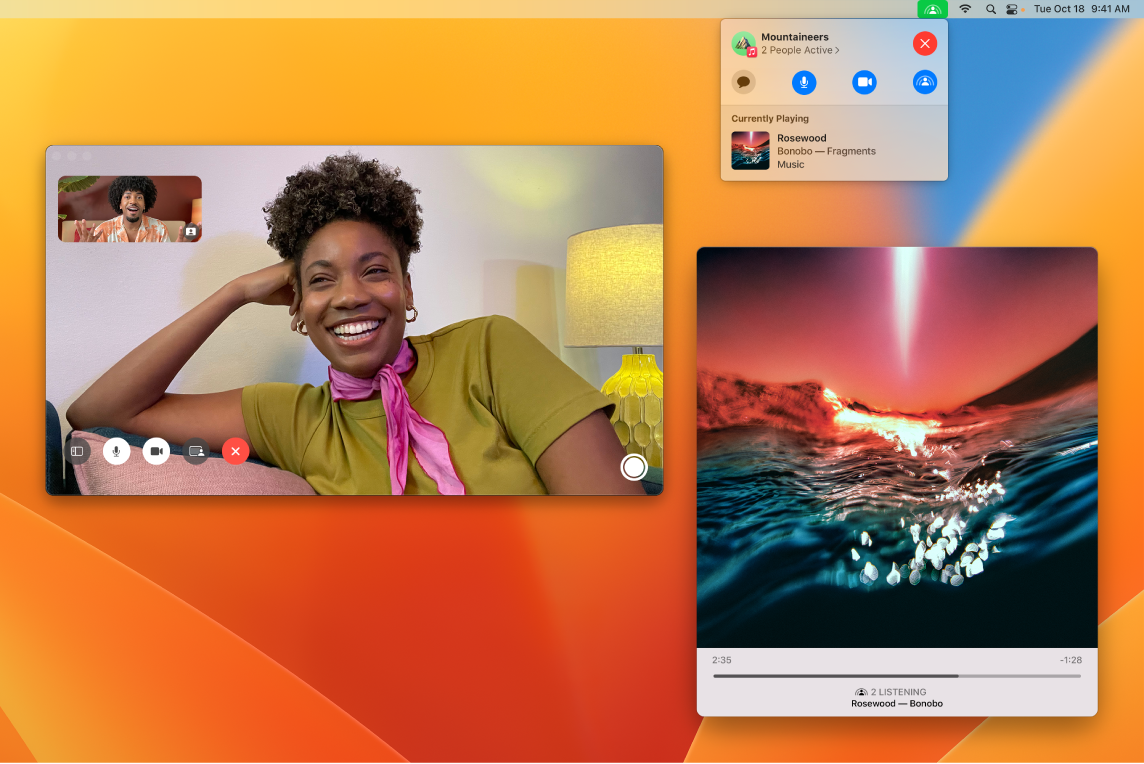End the FaceTime call with the red button
The image size is (1144, 764).
235,451
